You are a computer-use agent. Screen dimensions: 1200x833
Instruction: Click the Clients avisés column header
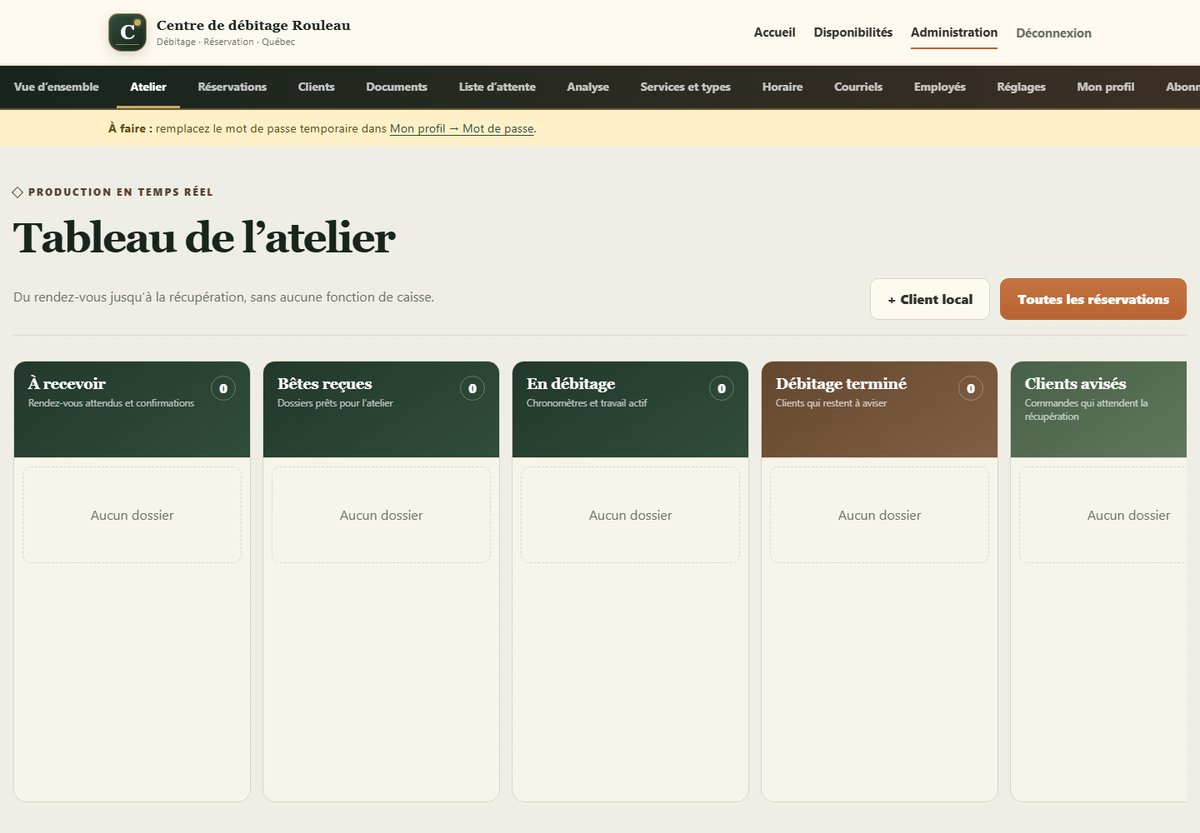1098,409
